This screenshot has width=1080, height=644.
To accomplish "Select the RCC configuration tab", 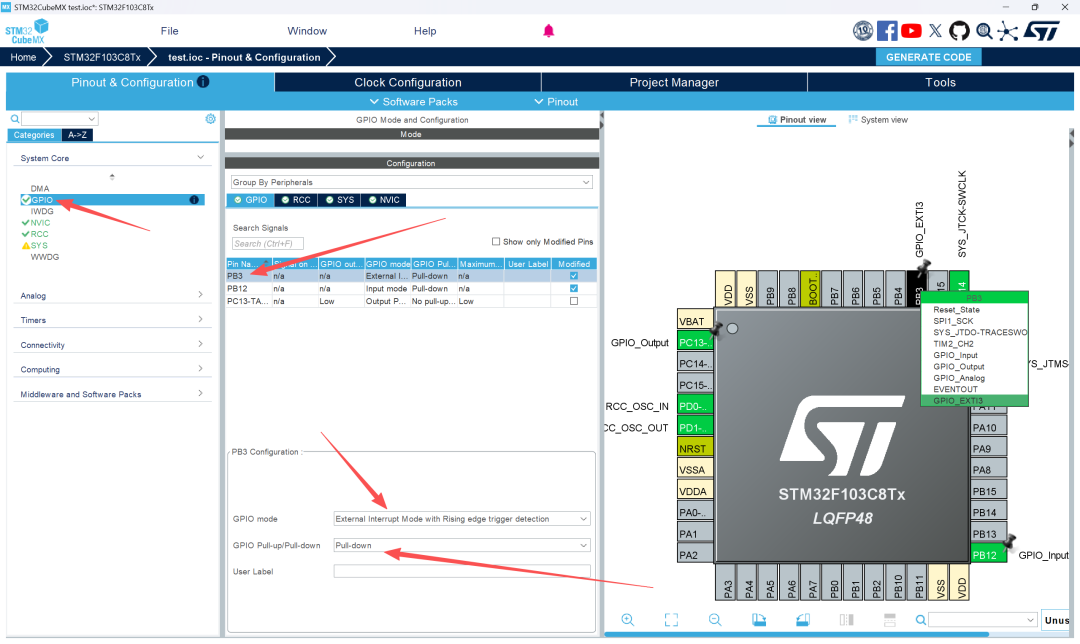I will point(296,200).
